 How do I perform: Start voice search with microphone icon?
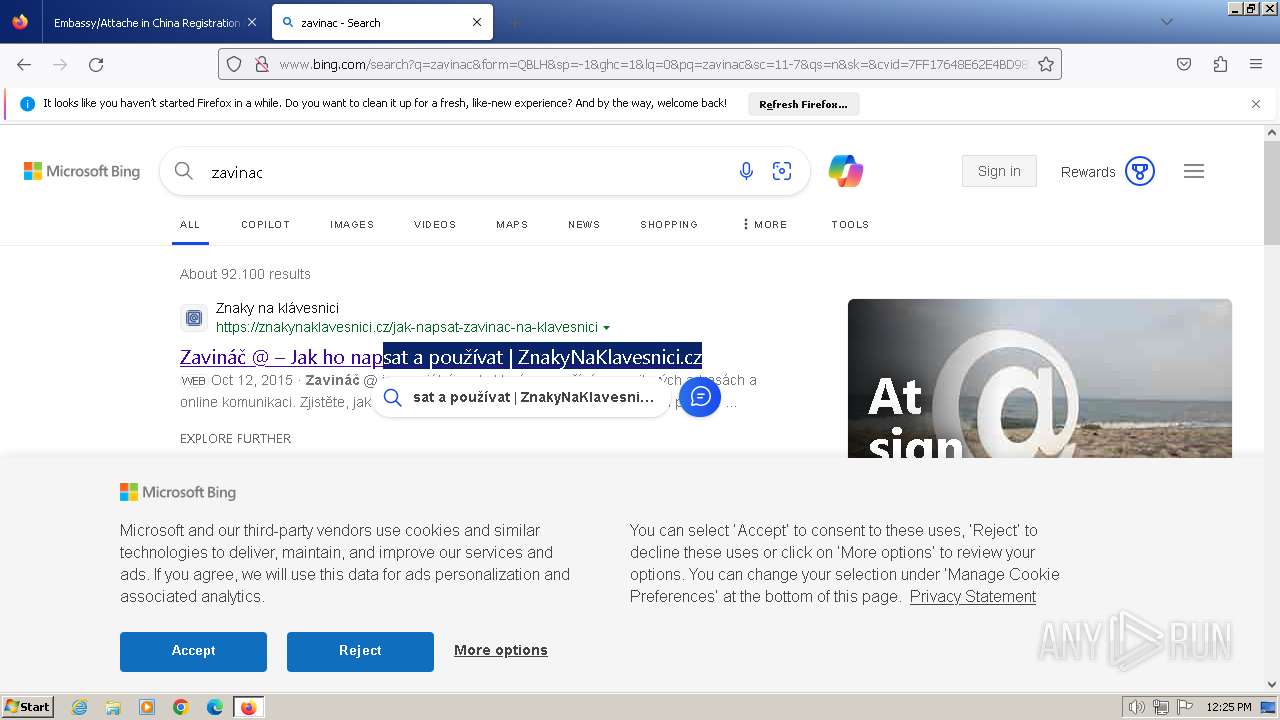point(746,171)
